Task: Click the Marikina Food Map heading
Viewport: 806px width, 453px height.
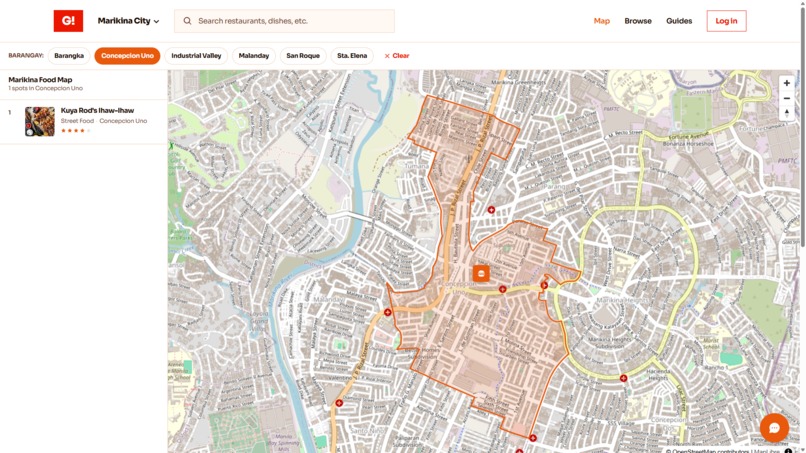Action: [x=40, y=80]
